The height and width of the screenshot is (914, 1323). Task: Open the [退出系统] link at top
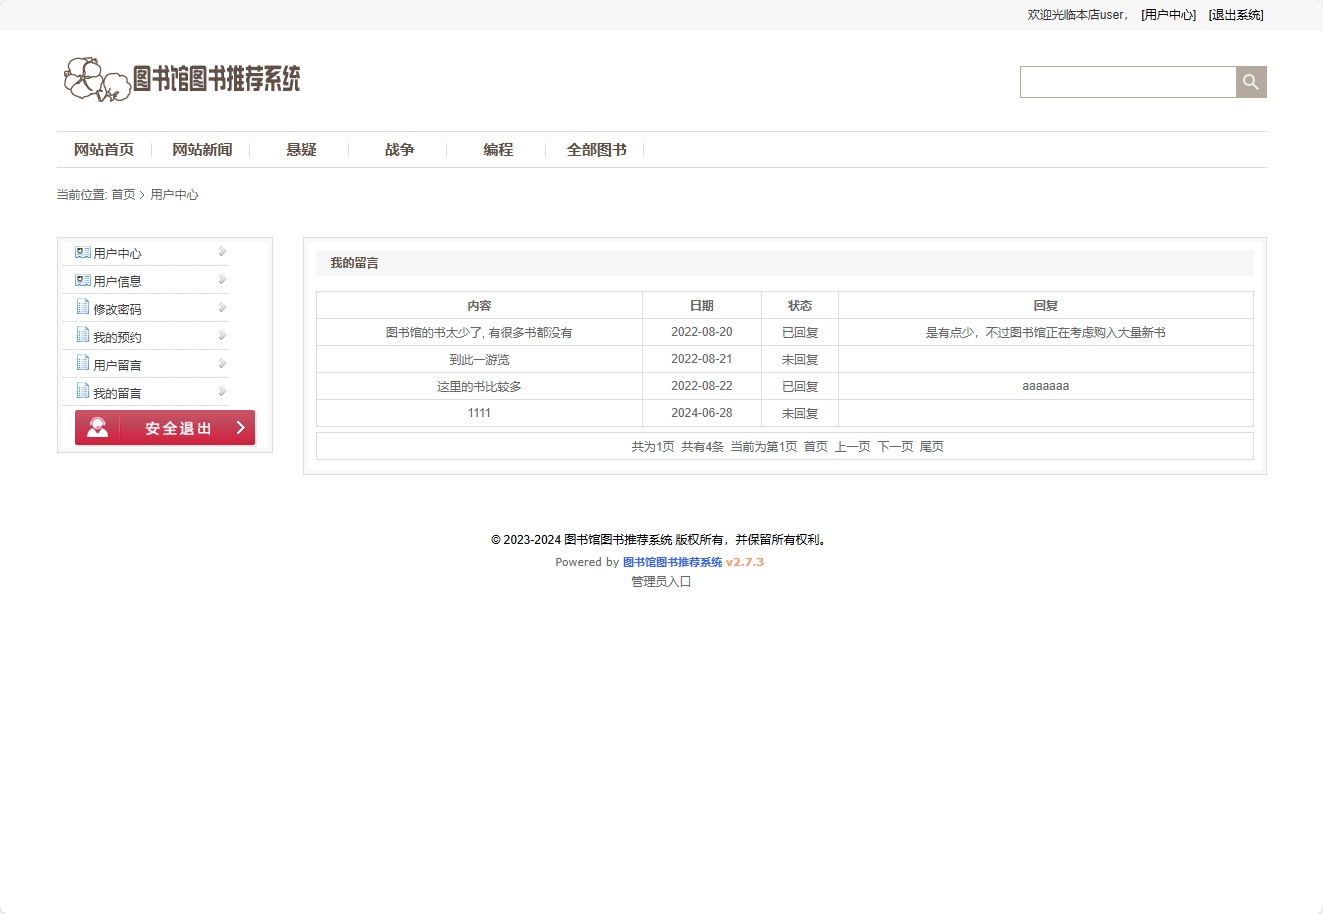(1236, 15)
